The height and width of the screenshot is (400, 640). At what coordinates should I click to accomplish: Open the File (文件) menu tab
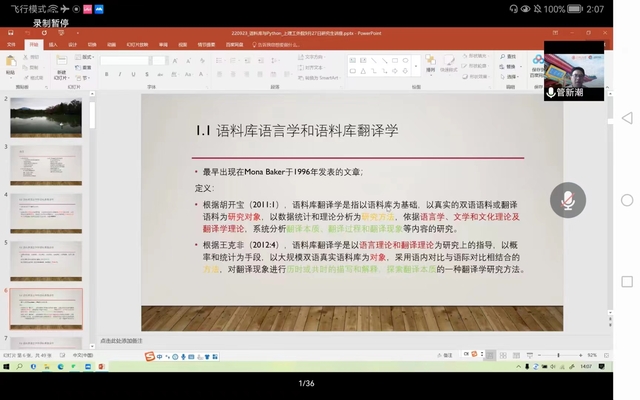pyautogui.click(x=11, y=45)
